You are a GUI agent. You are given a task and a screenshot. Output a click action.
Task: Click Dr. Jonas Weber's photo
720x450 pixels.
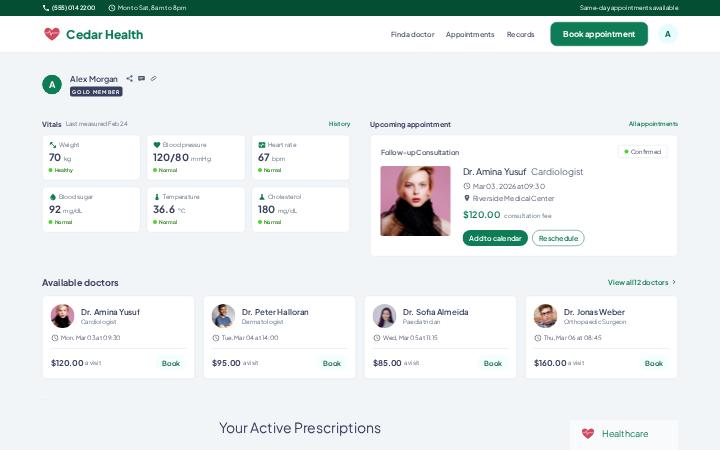tap(546, 316)
